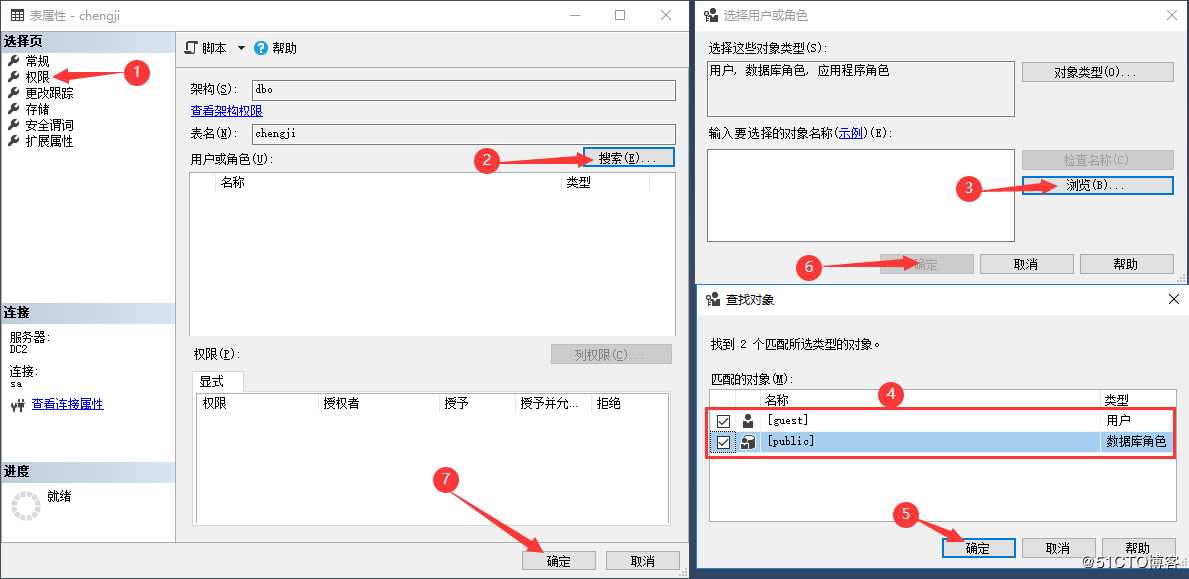This screenshot has width=1189, height=579.
Task: Click the user icon in the 选择用户或角色 title bar
Action: (711, 15)
